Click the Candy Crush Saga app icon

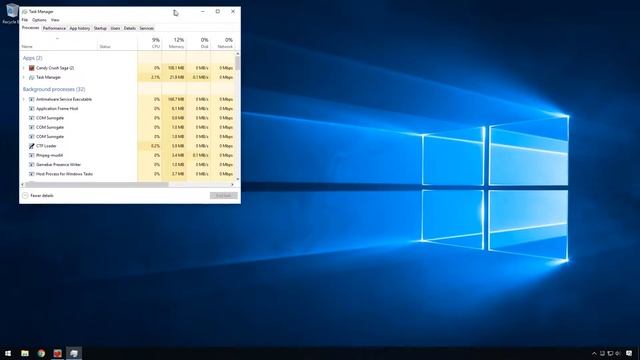(x=31, y=68)
